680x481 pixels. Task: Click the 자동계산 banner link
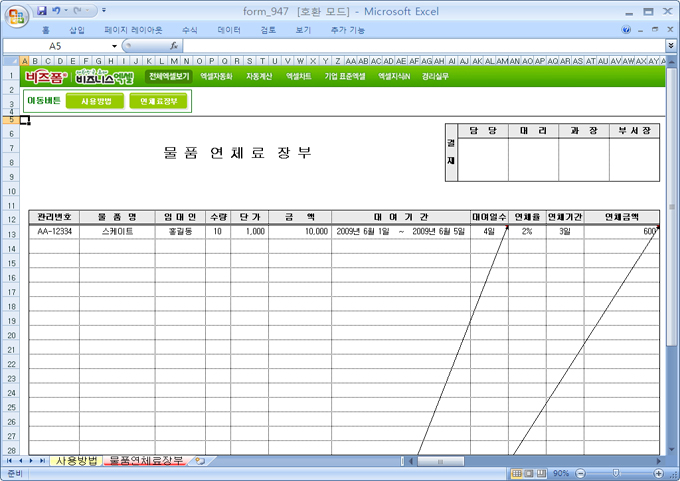point(259,76)
